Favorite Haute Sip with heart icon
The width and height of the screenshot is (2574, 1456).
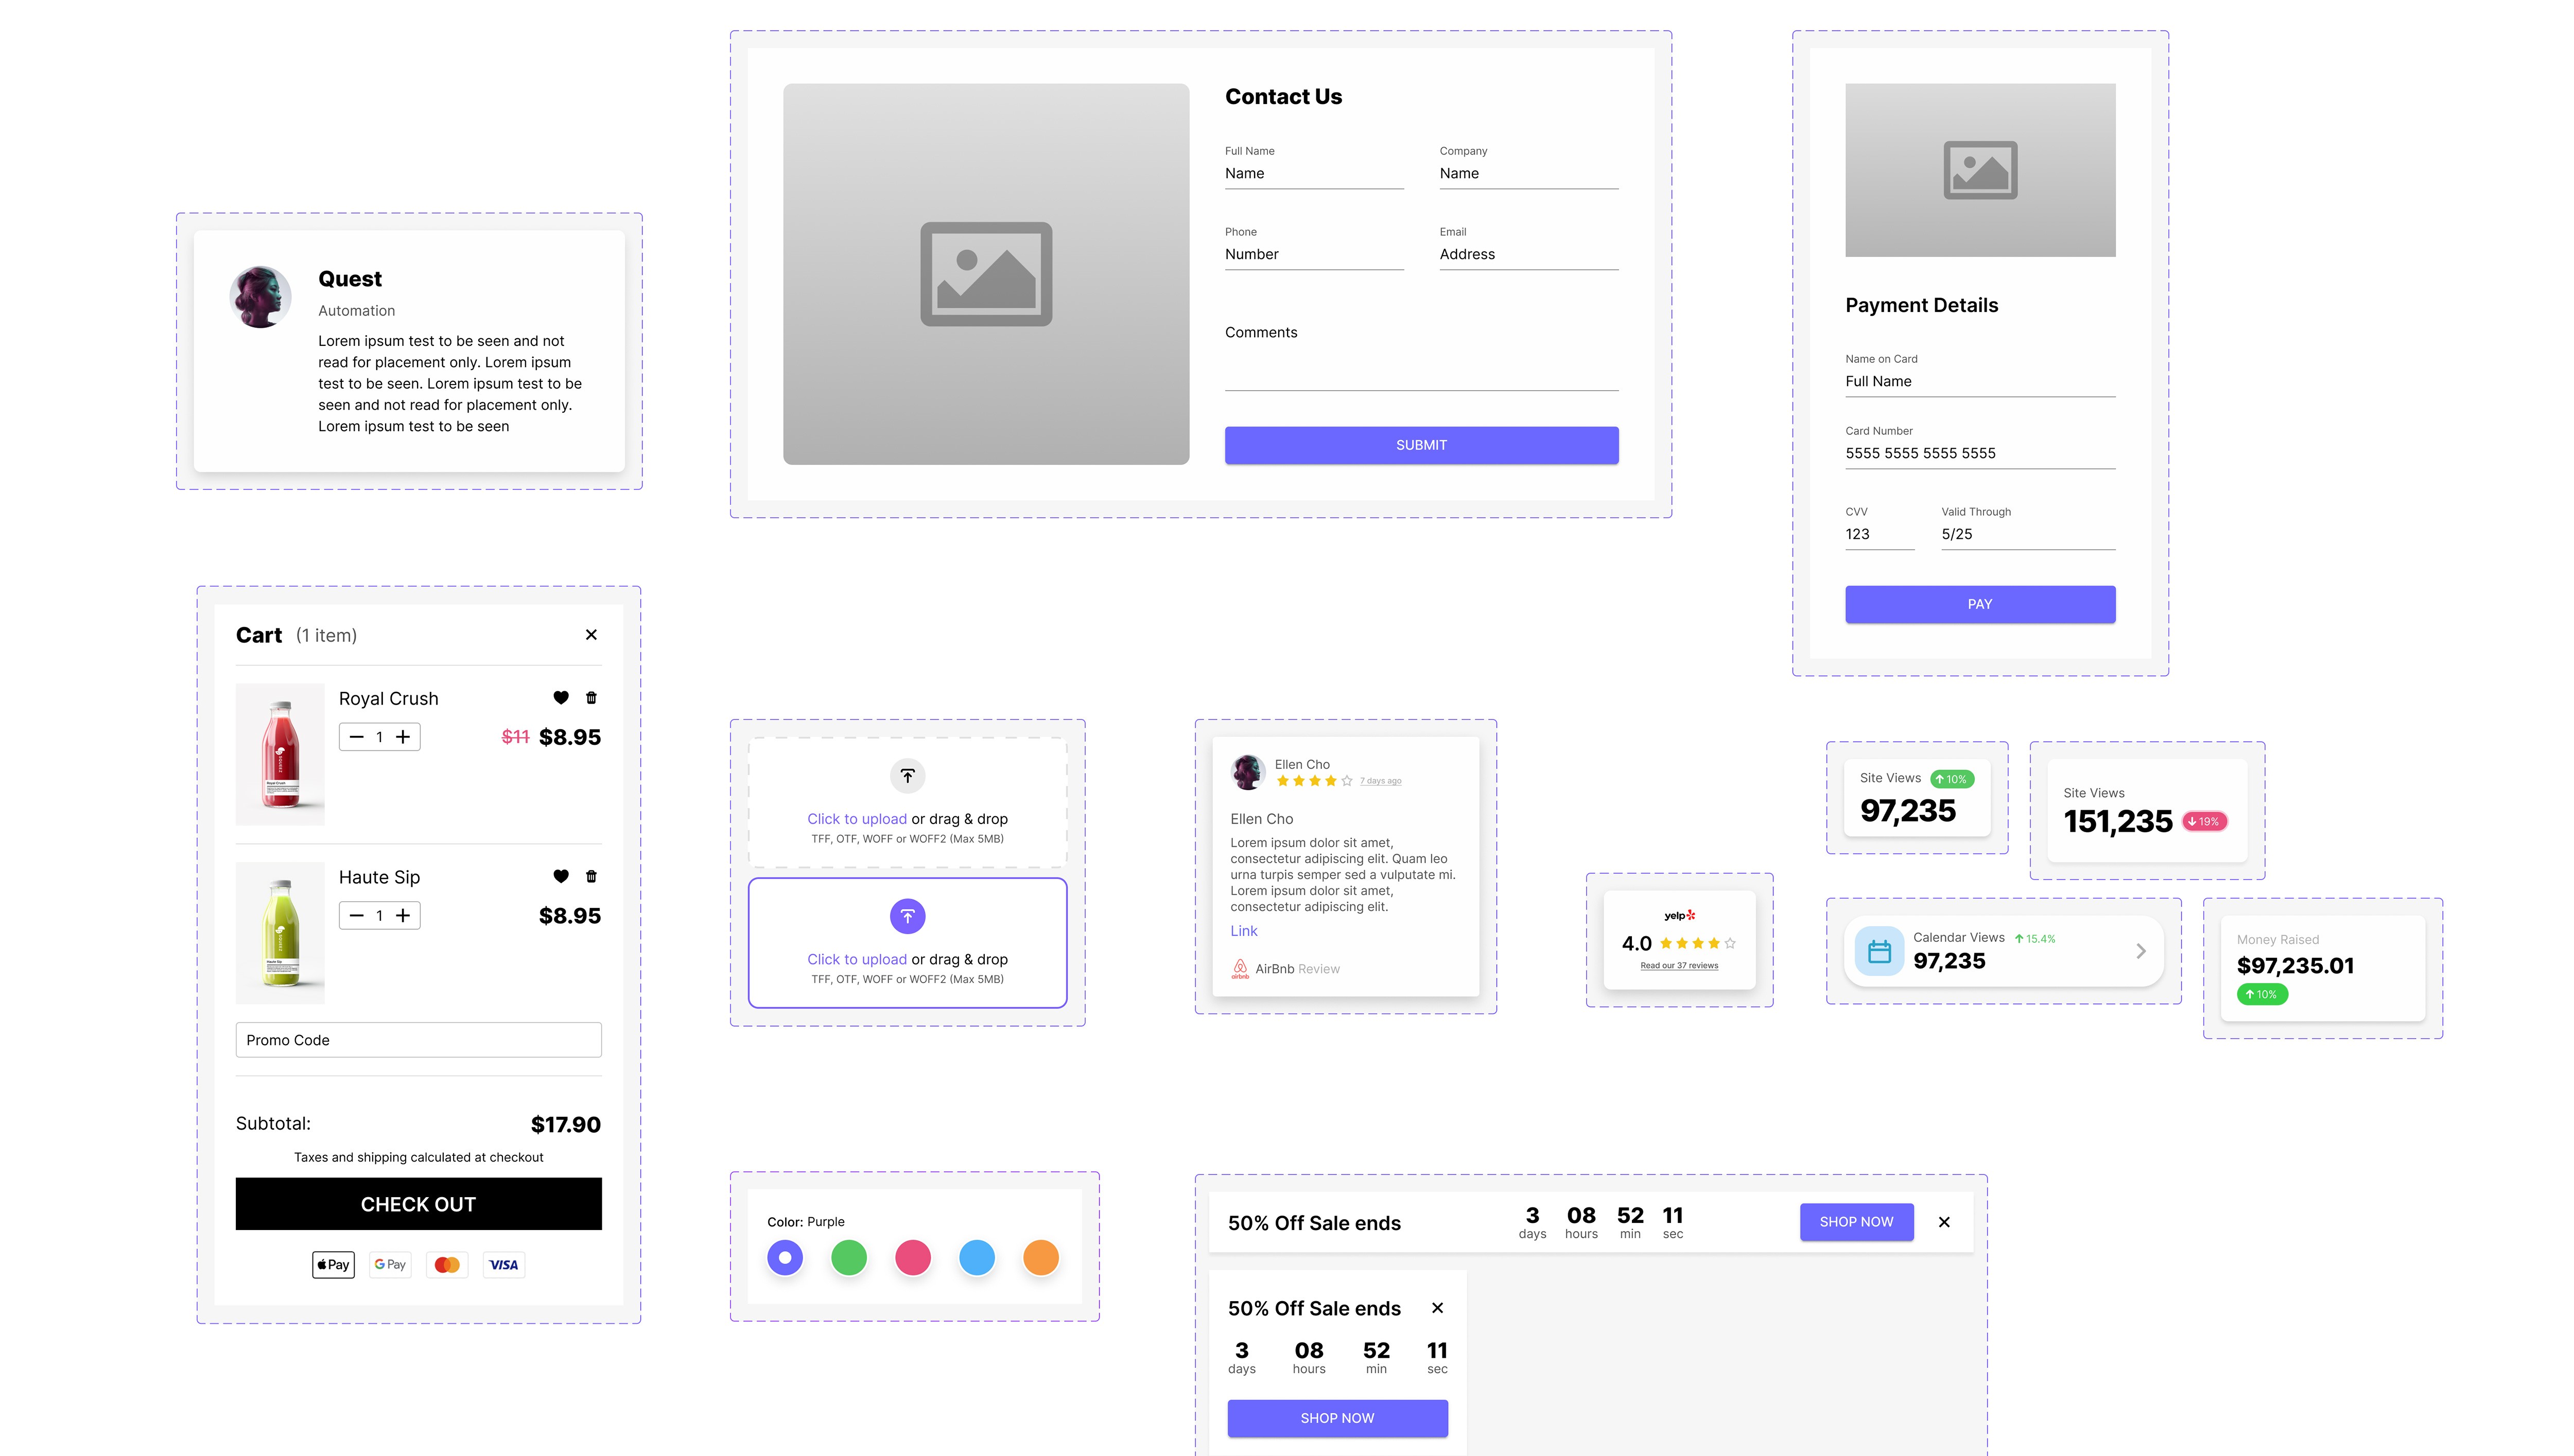[561, 876]
